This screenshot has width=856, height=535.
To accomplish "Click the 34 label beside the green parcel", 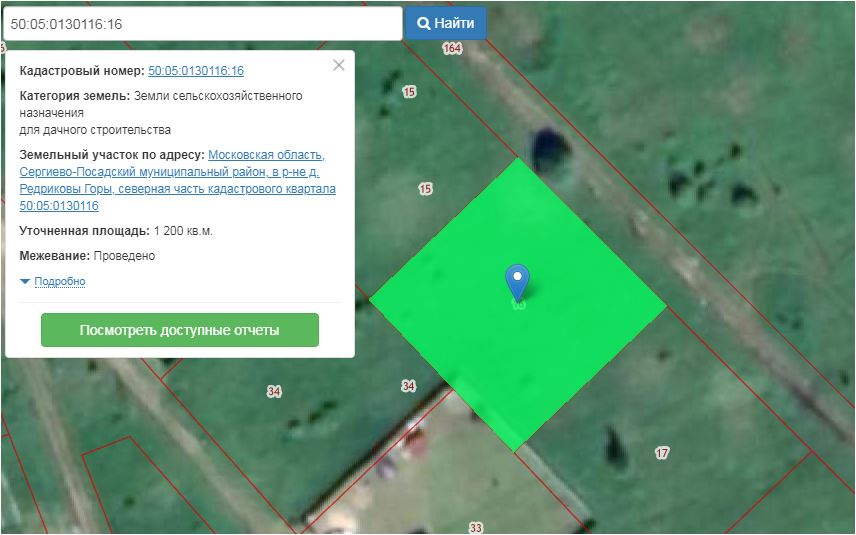I will [408, 385].
